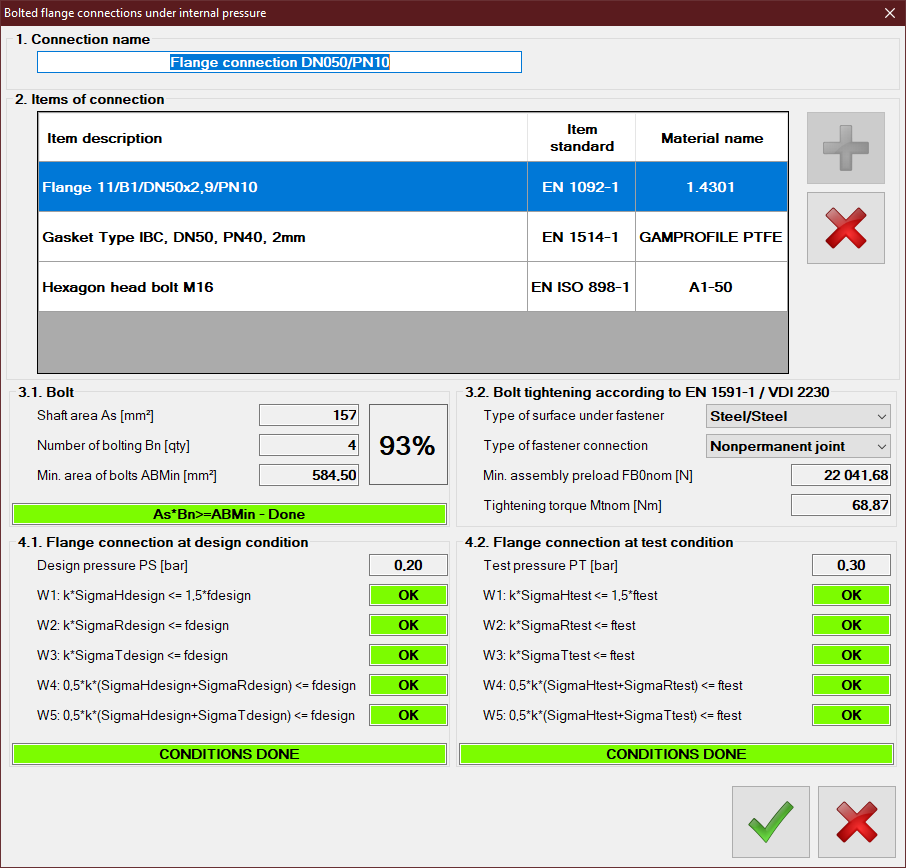The image size is (906, 868).
Task: Select the Flange 11/B1/DN50x2,9/PN10 row
Action: [282, 187]
